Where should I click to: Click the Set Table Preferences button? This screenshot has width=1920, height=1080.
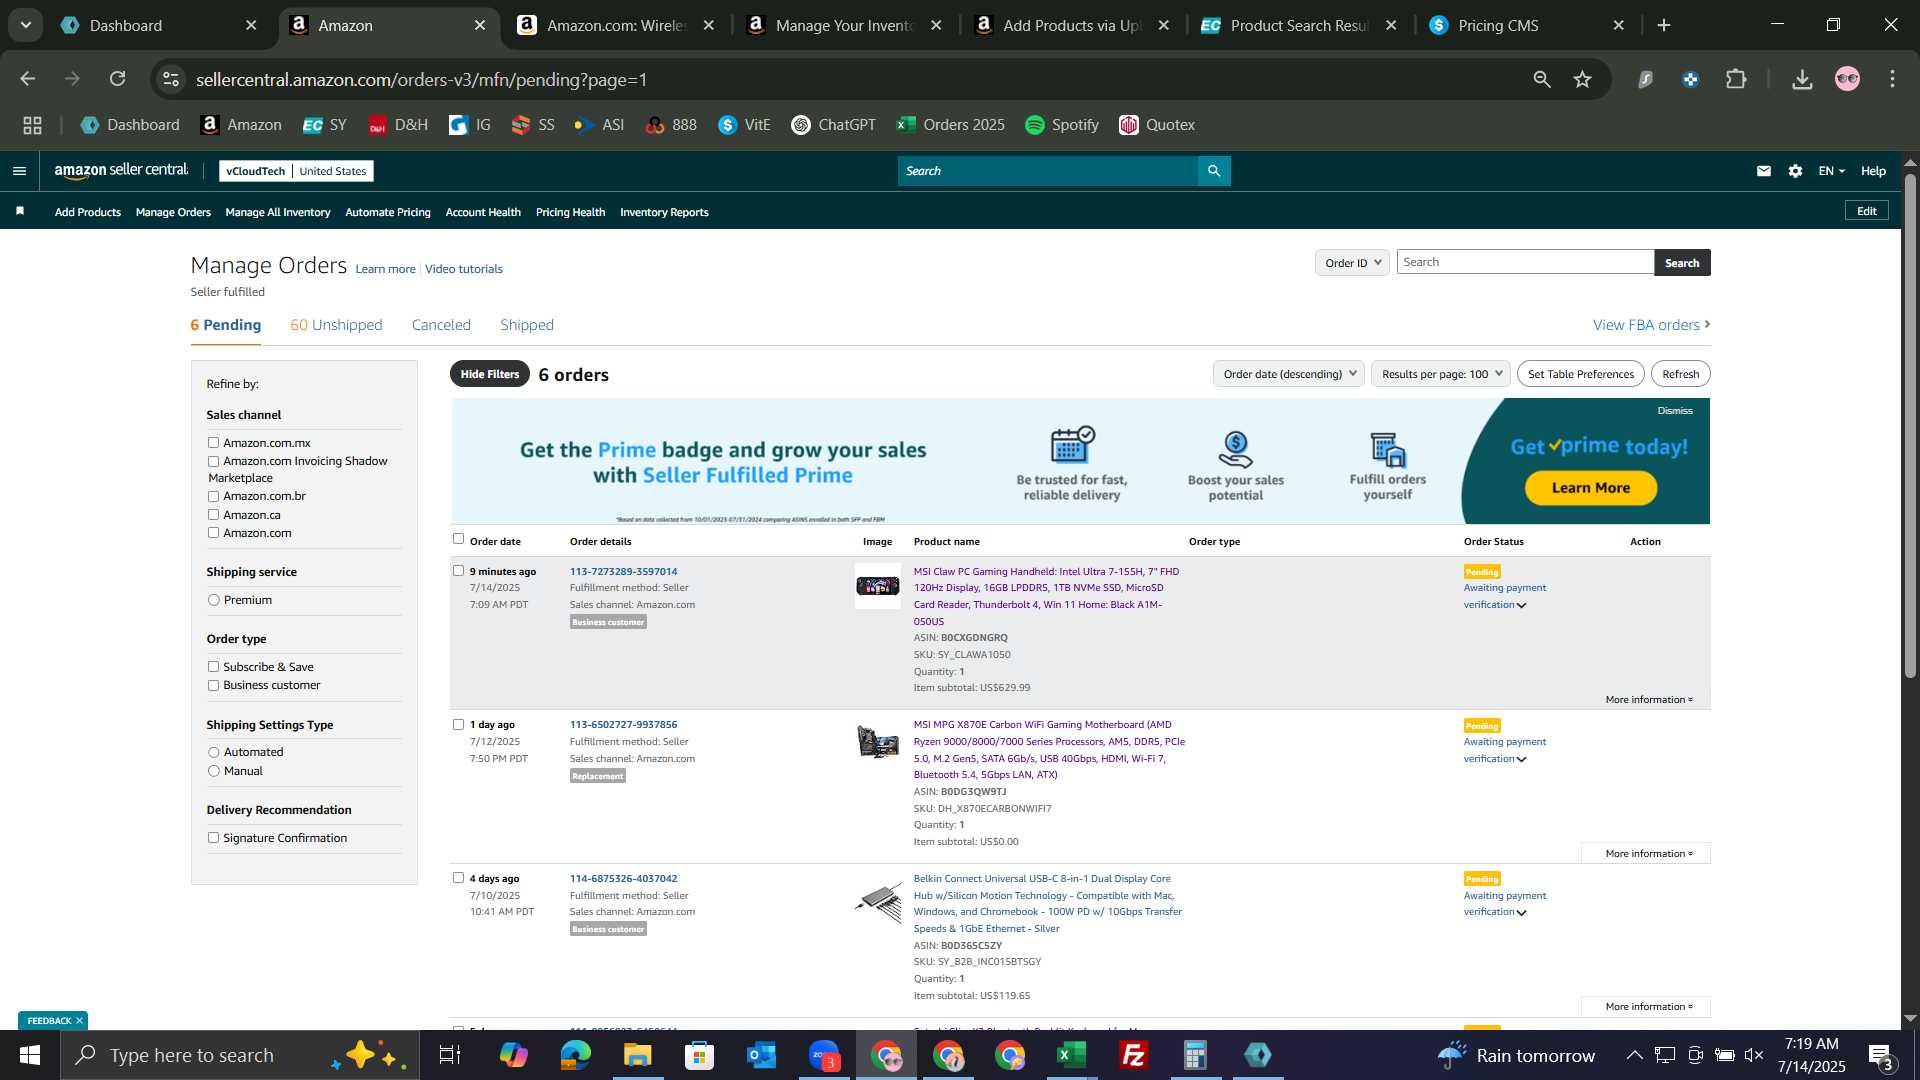[x=1581, y=374]
